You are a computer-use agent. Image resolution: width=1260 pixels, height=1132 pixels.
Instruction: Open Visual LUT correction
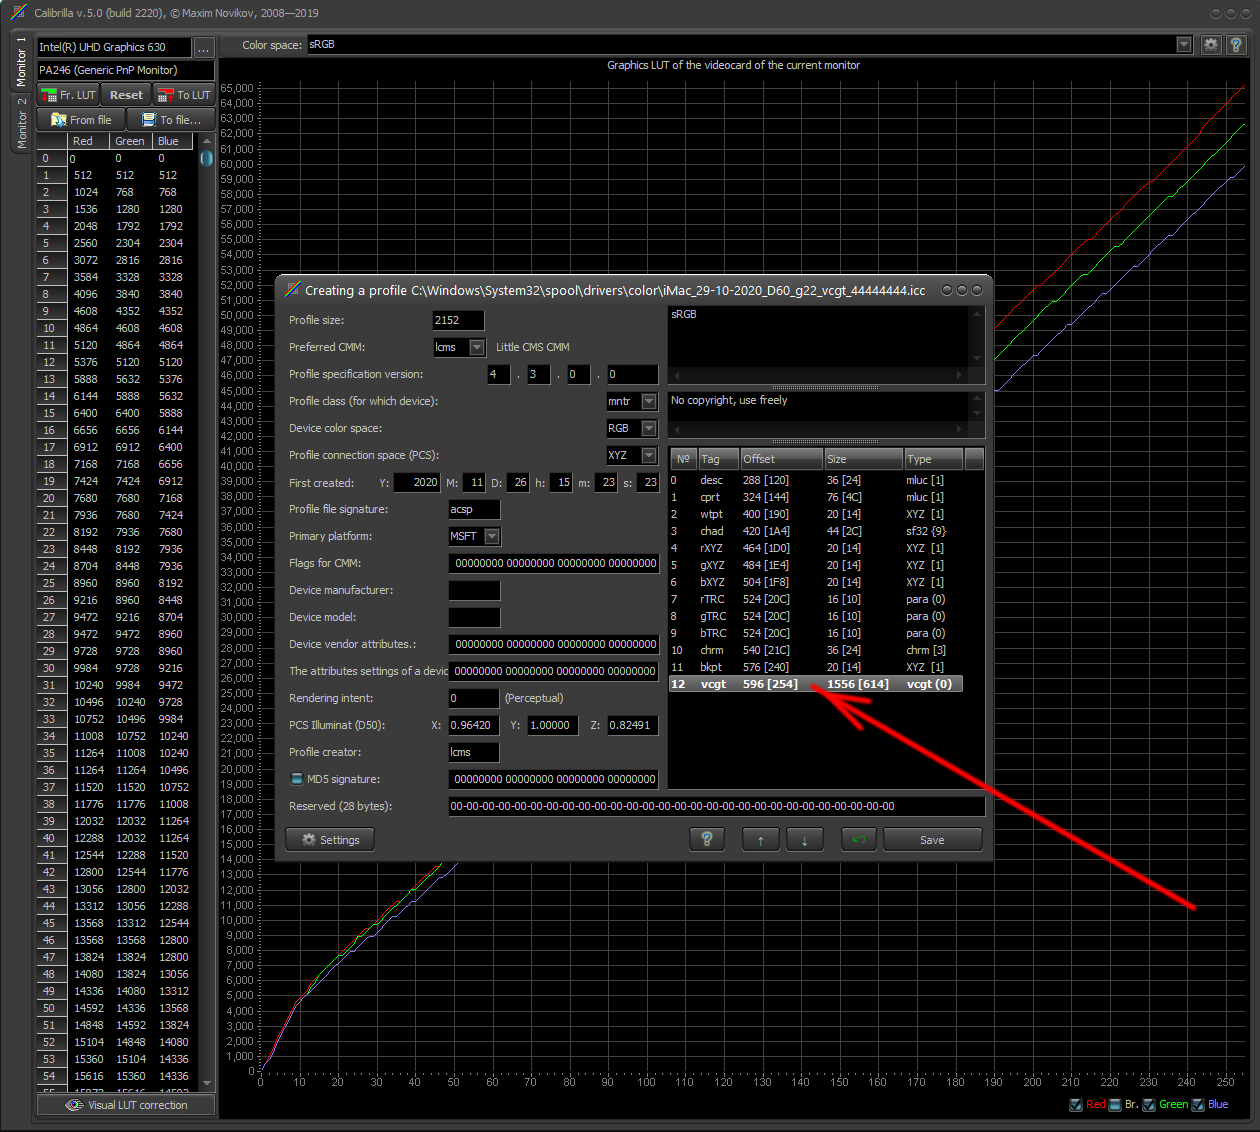tap(126, 1105)
